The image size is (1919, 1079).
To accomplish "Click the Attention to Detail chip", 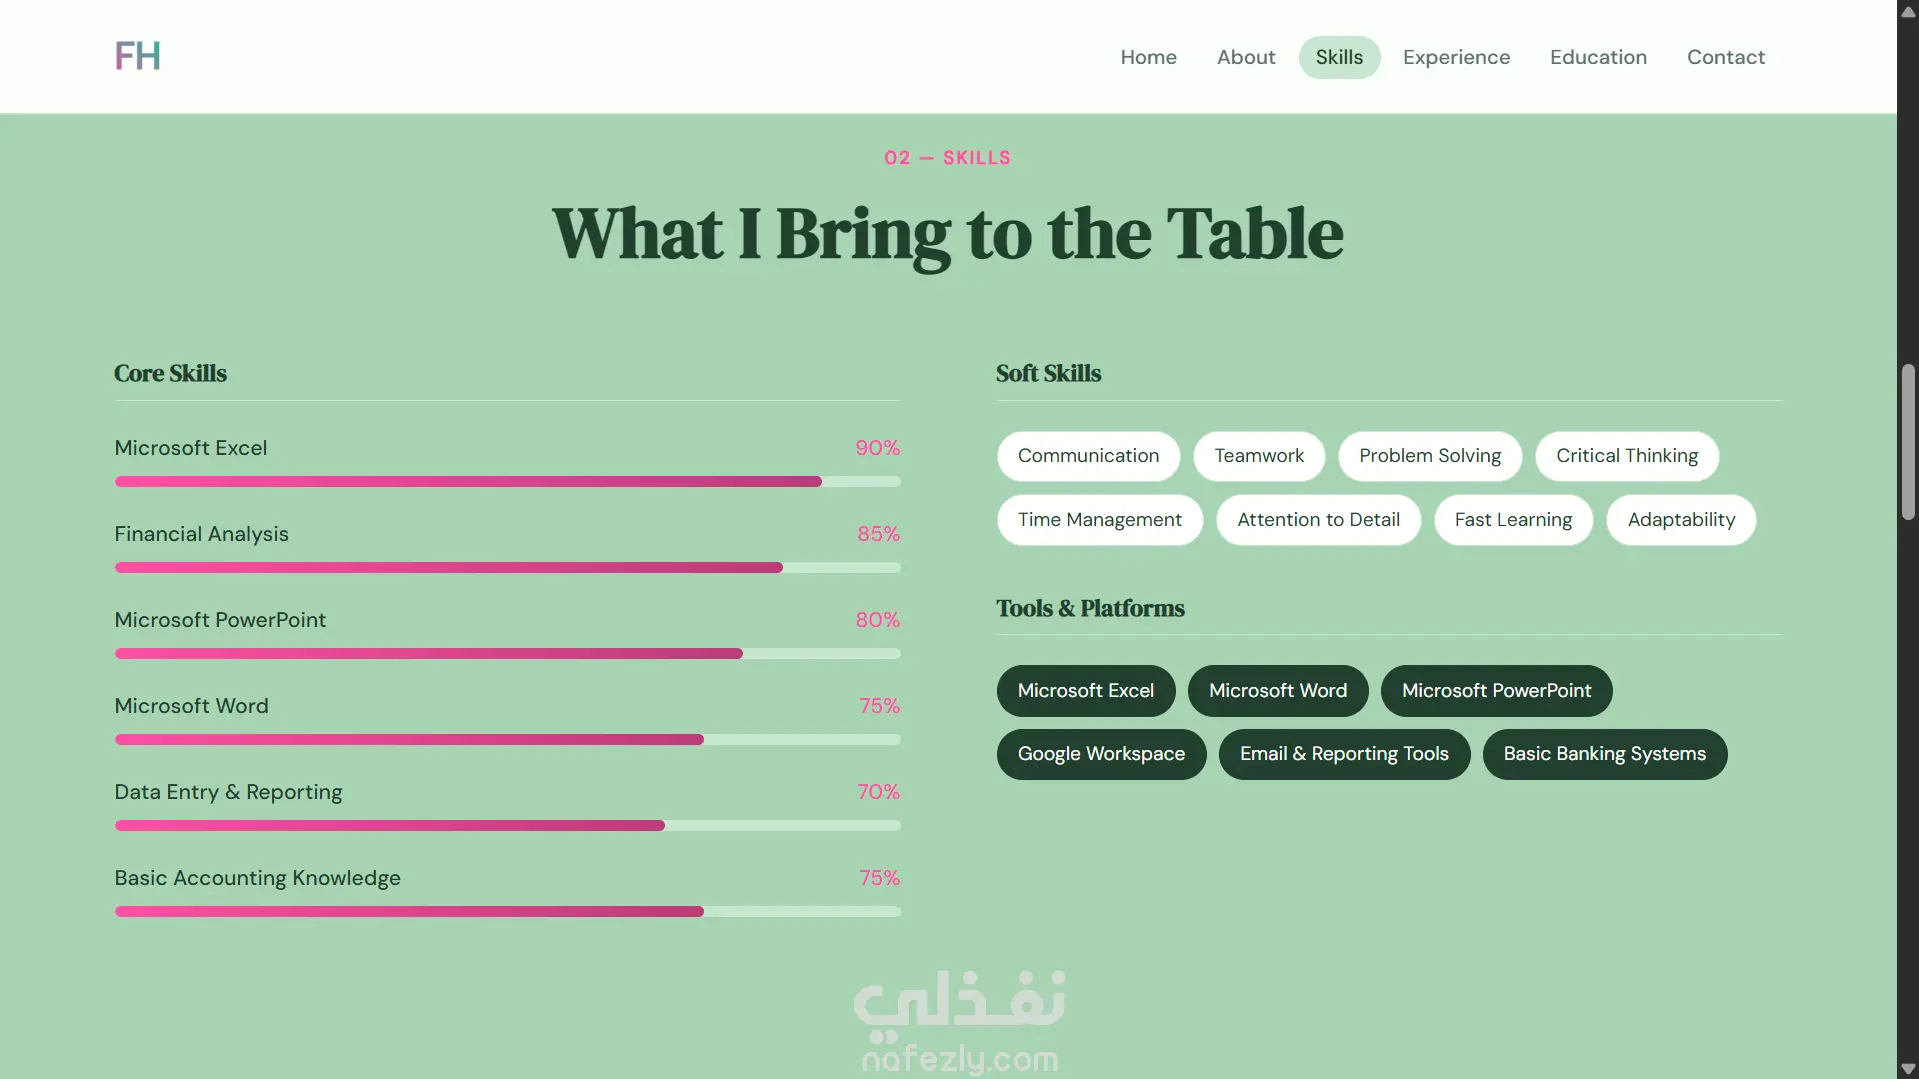I will click(x=1318, y=520).
